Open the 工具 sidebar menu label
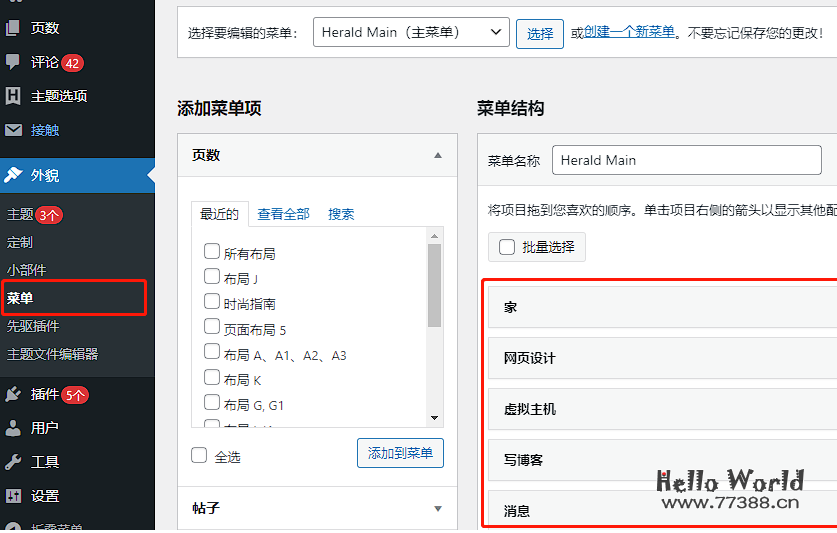837x533 pixels. [45, 461]
